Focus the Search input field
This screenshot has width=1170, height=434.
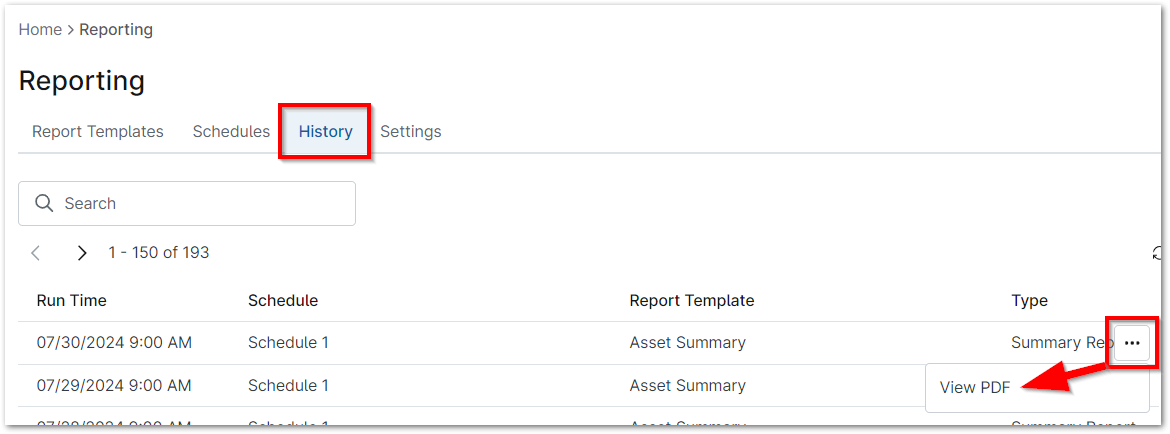[200, 203]
